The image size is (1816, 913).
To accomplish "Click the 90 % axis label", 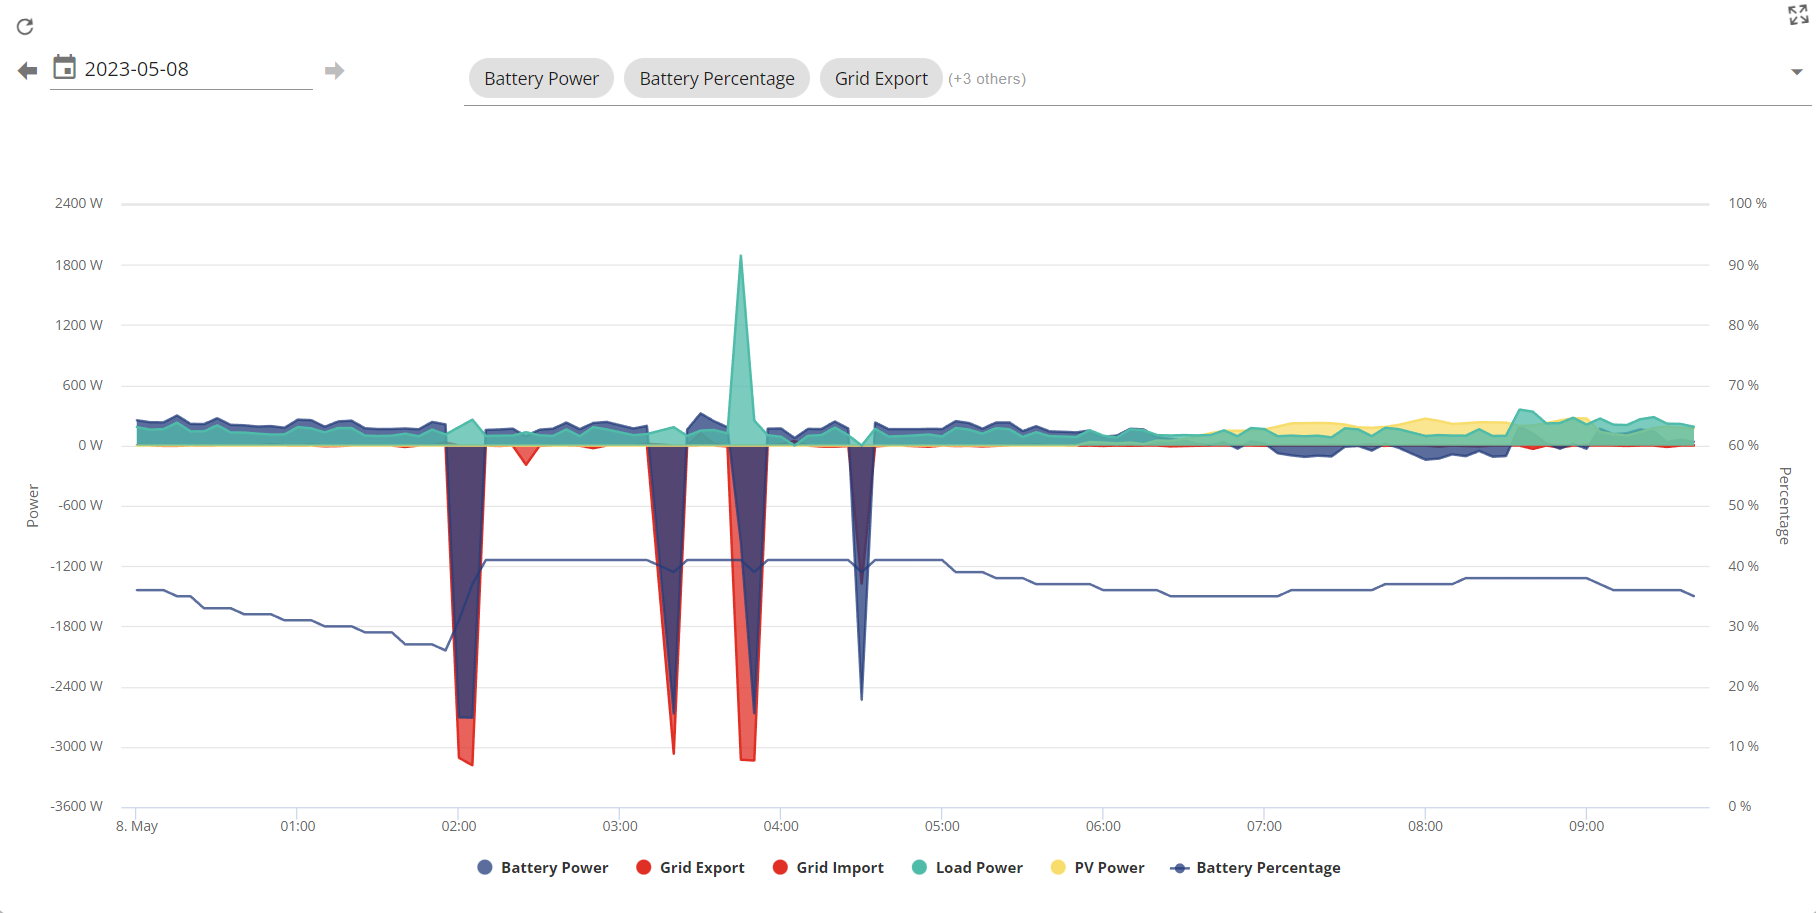I will (1743, 265).
